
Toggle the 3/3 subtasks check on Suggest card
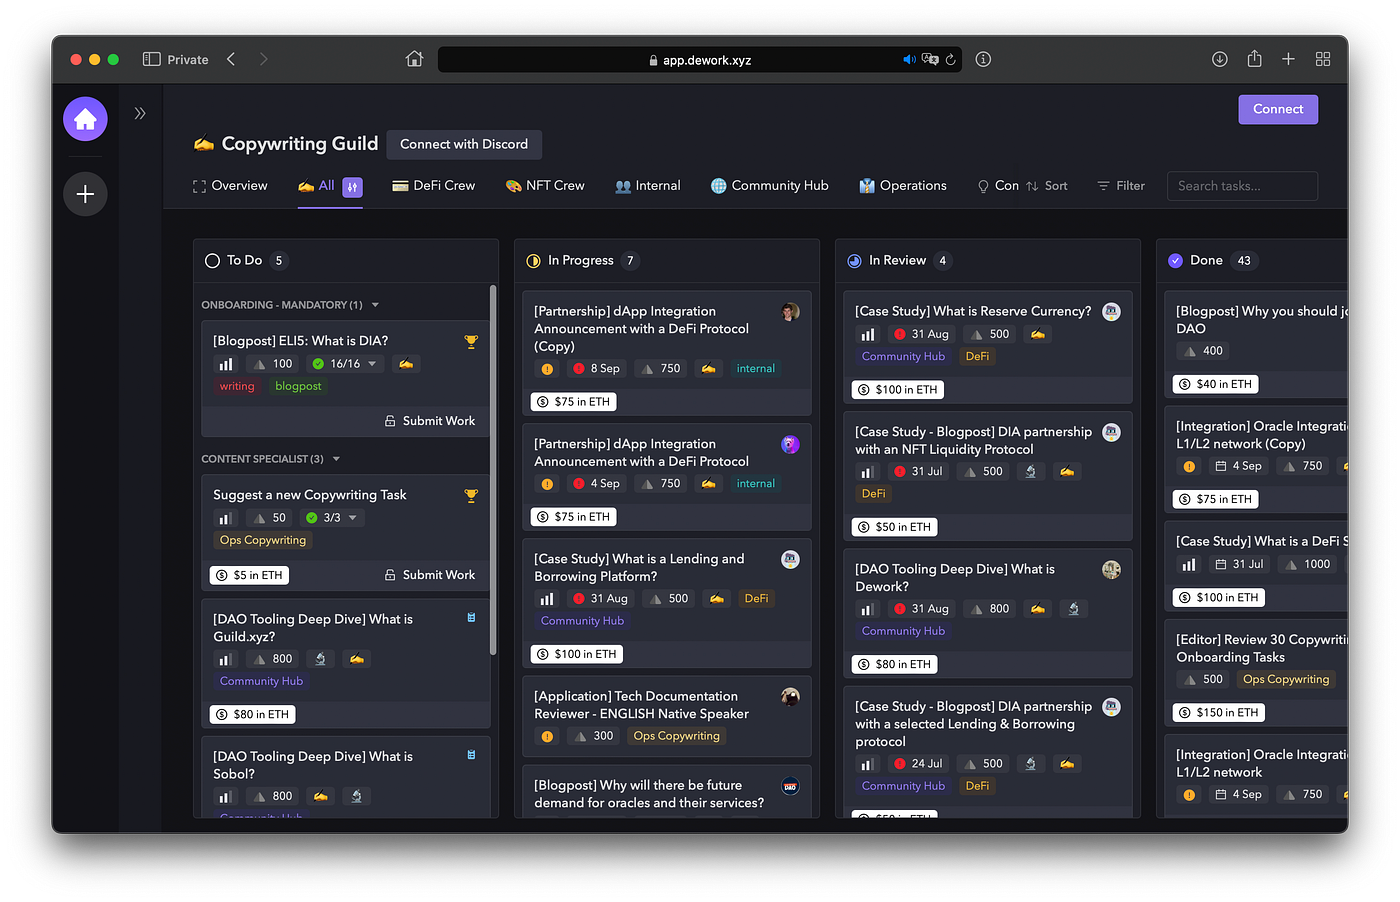[x=311, y=518]
